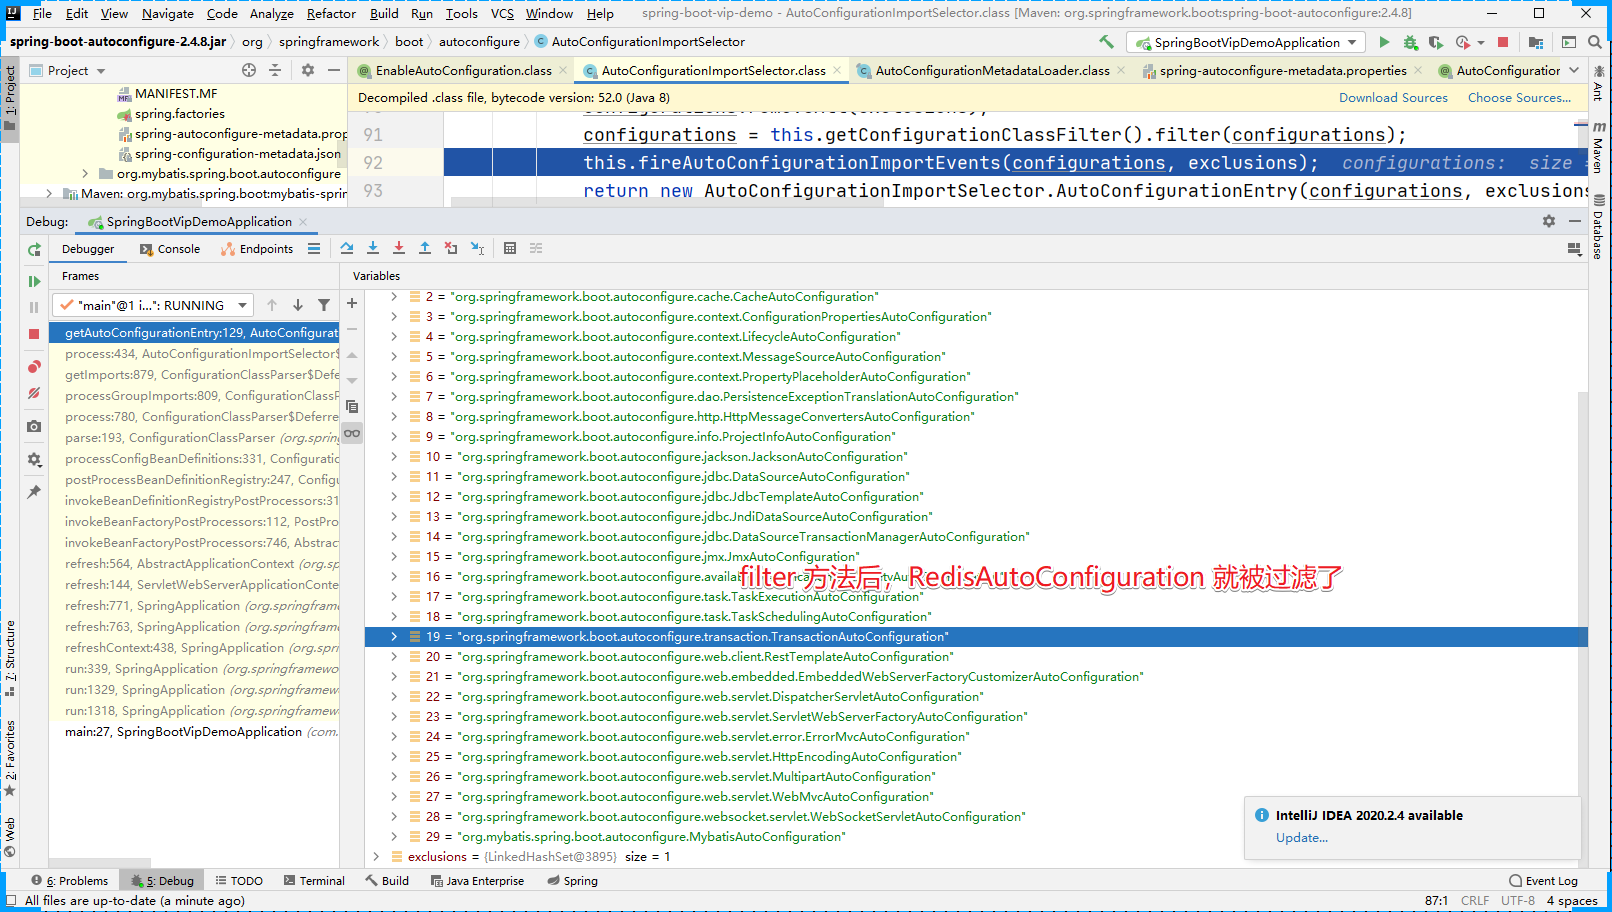Click the autoconfigure breadcrumb in the navigation bar
This screenshot has width=1612, height=912.
[479, 42]
